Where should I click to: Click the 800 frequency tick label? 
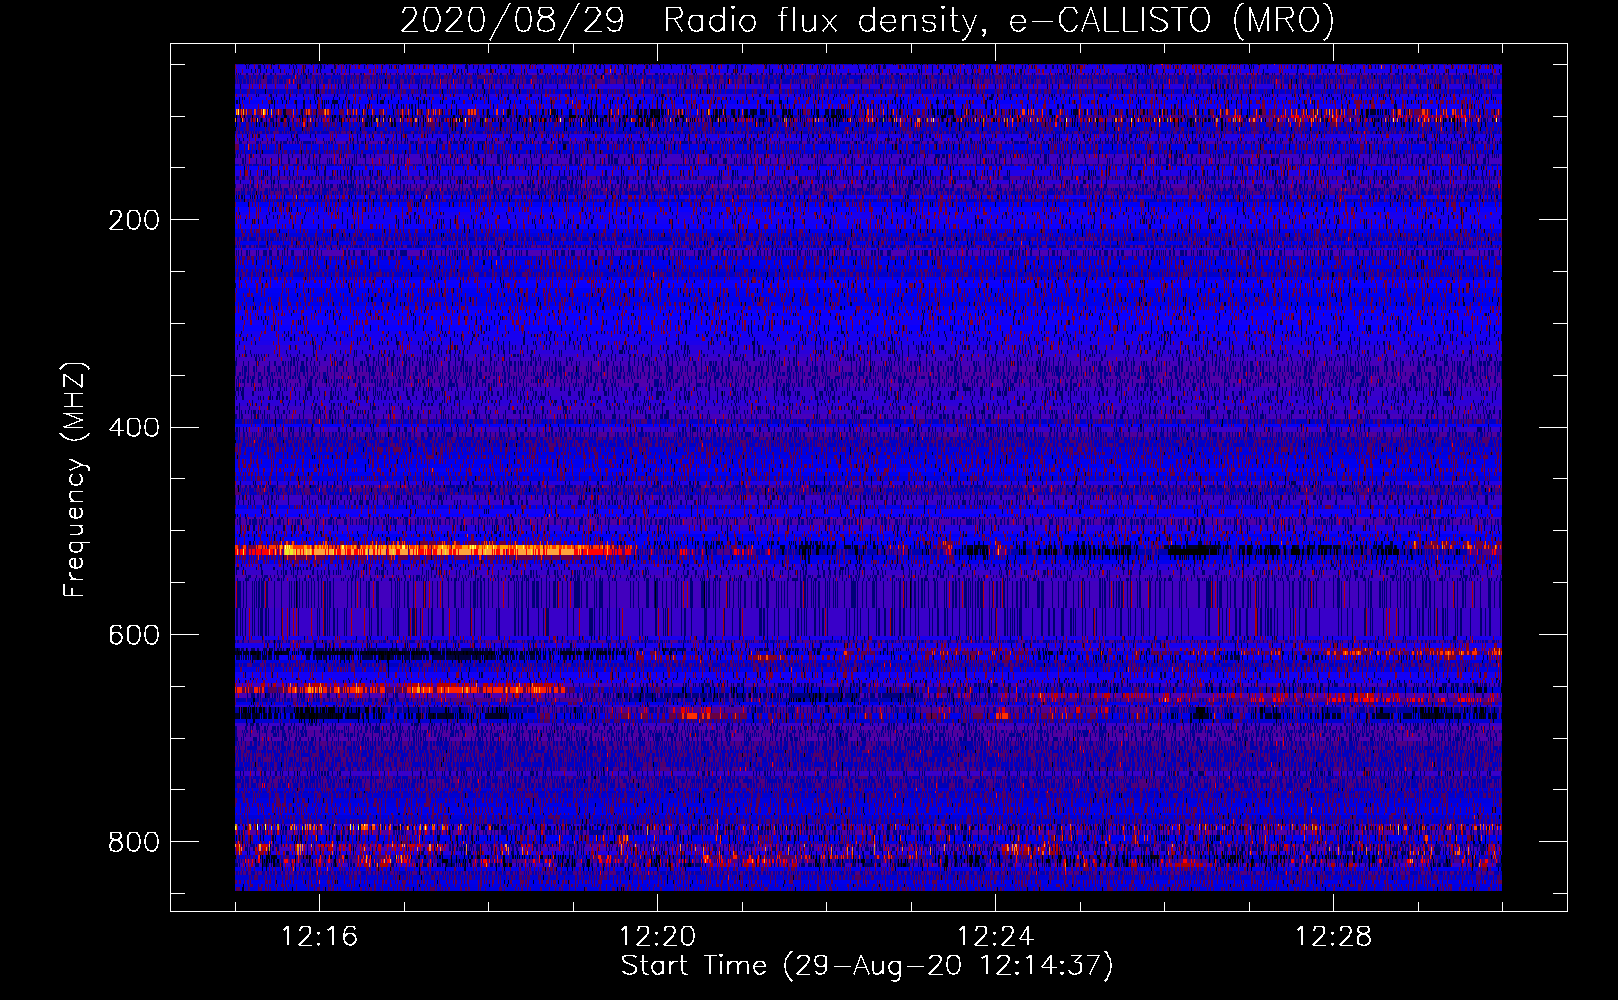(x=134, y=842)
